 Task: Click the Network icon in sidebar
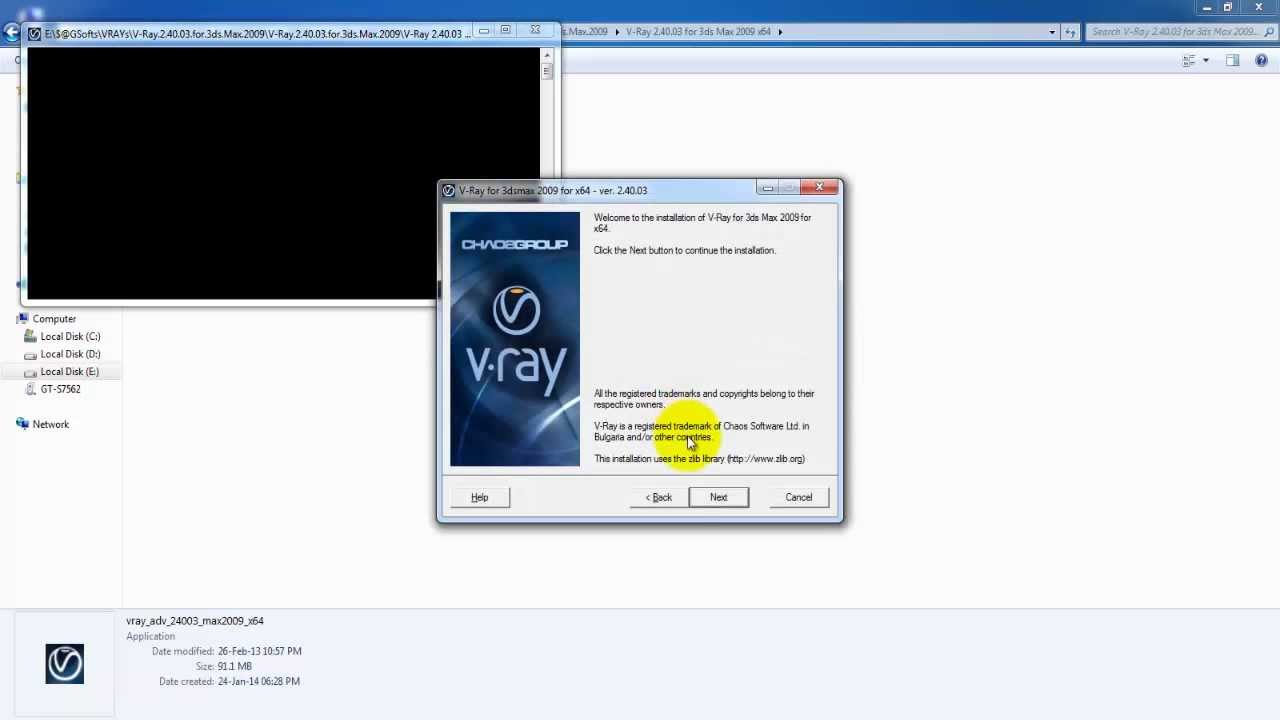click(23, 424)
